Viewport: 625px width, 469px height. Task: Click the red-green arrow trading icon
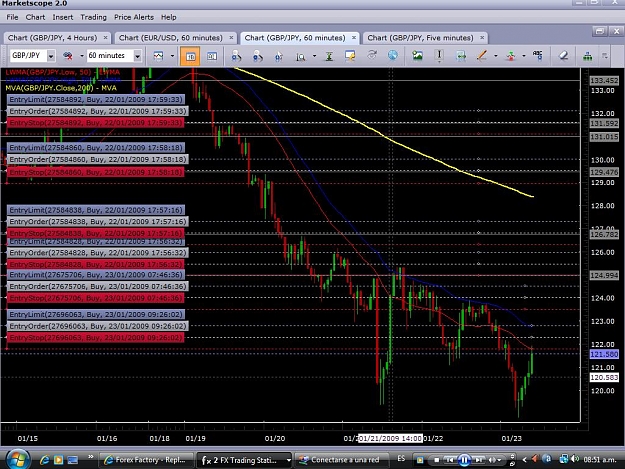pos(511,56)
